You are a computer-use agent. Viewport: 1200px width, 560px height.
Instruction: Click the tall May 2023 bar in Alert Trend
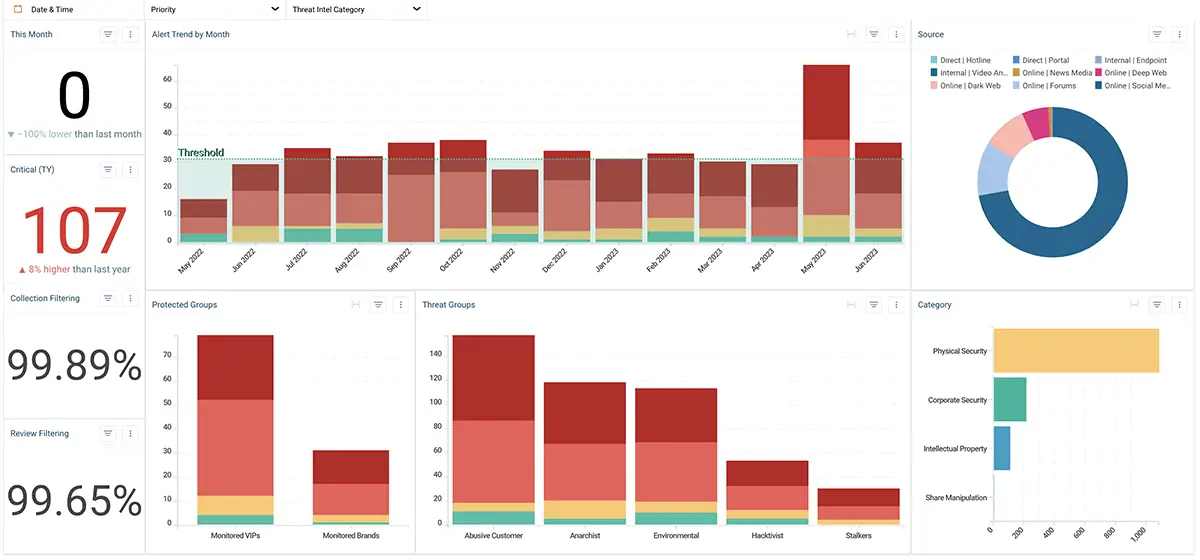pos(826,153)
